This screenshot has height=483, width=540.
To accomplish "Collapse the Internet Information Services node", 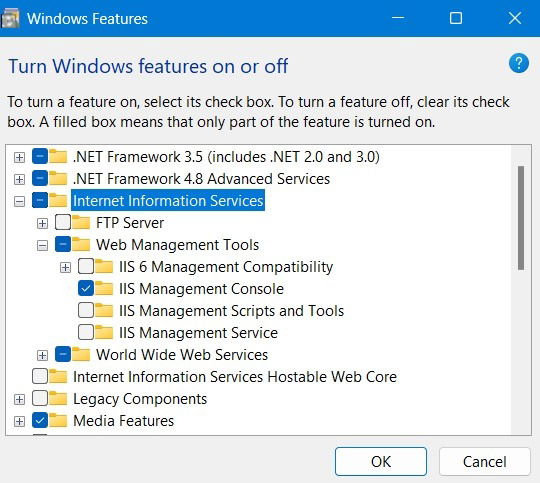I will 19,201.
